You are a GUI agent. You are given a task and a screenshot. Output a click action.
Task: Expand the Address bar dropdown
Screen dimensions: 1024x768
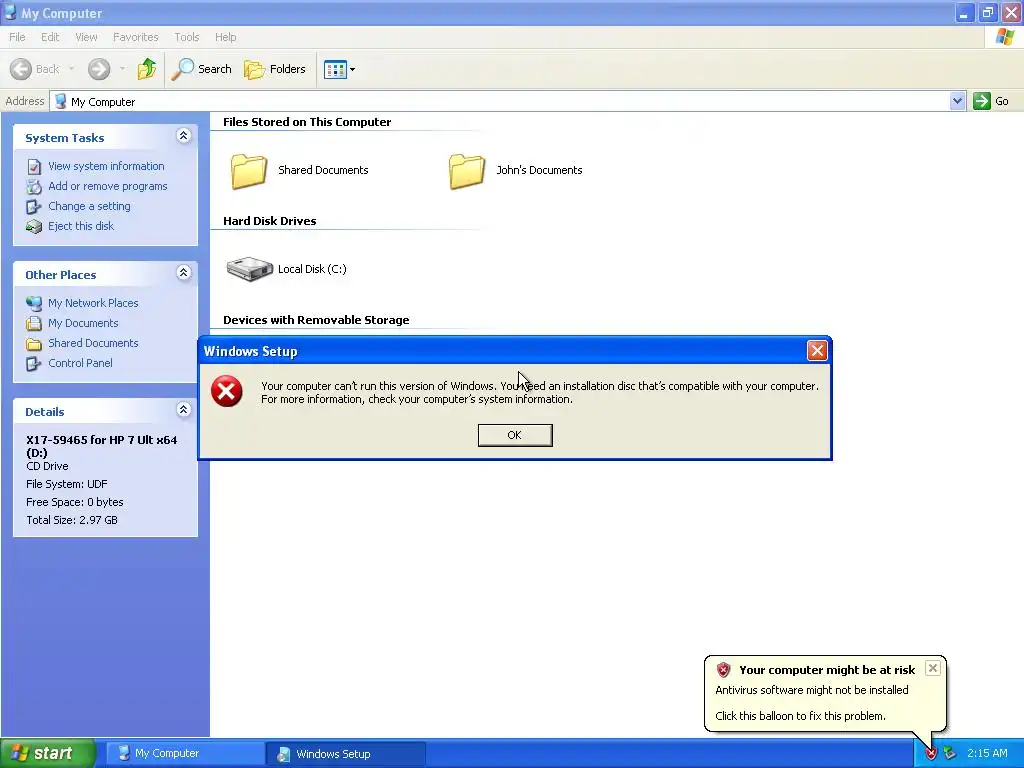[957, 101]
